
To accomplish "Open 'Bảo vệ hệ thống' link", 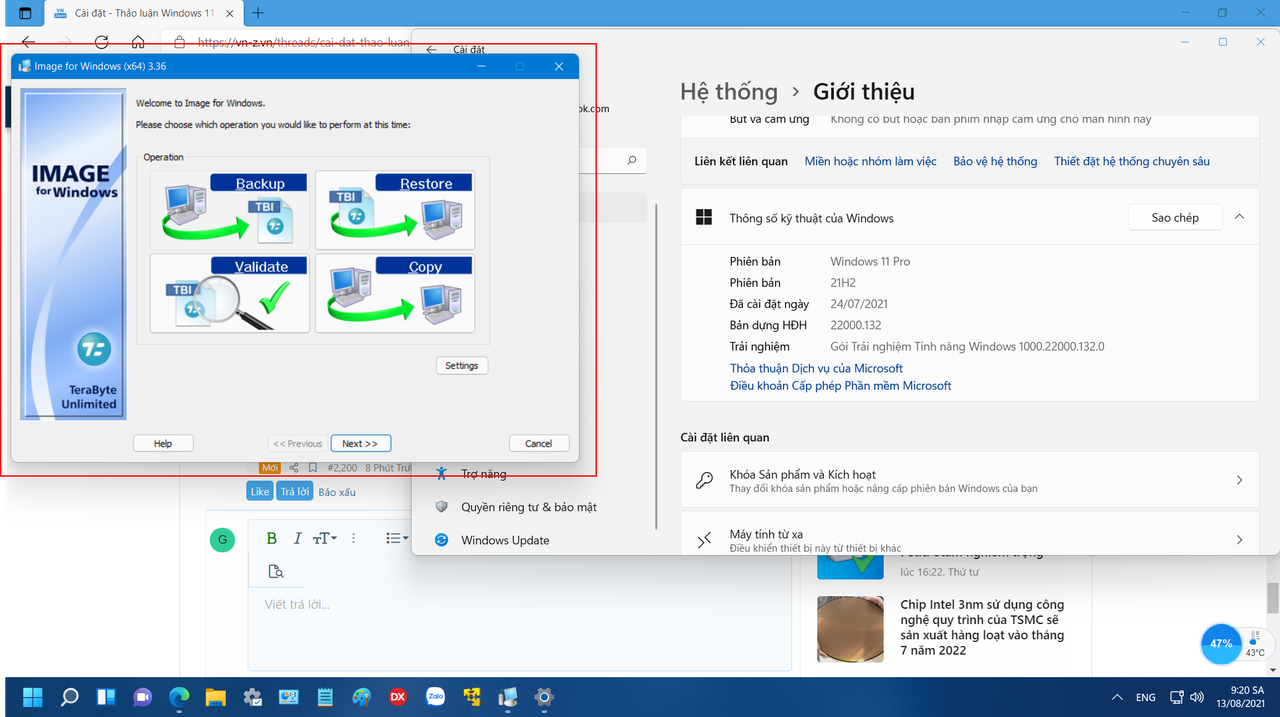I will [x=995, y=161].
